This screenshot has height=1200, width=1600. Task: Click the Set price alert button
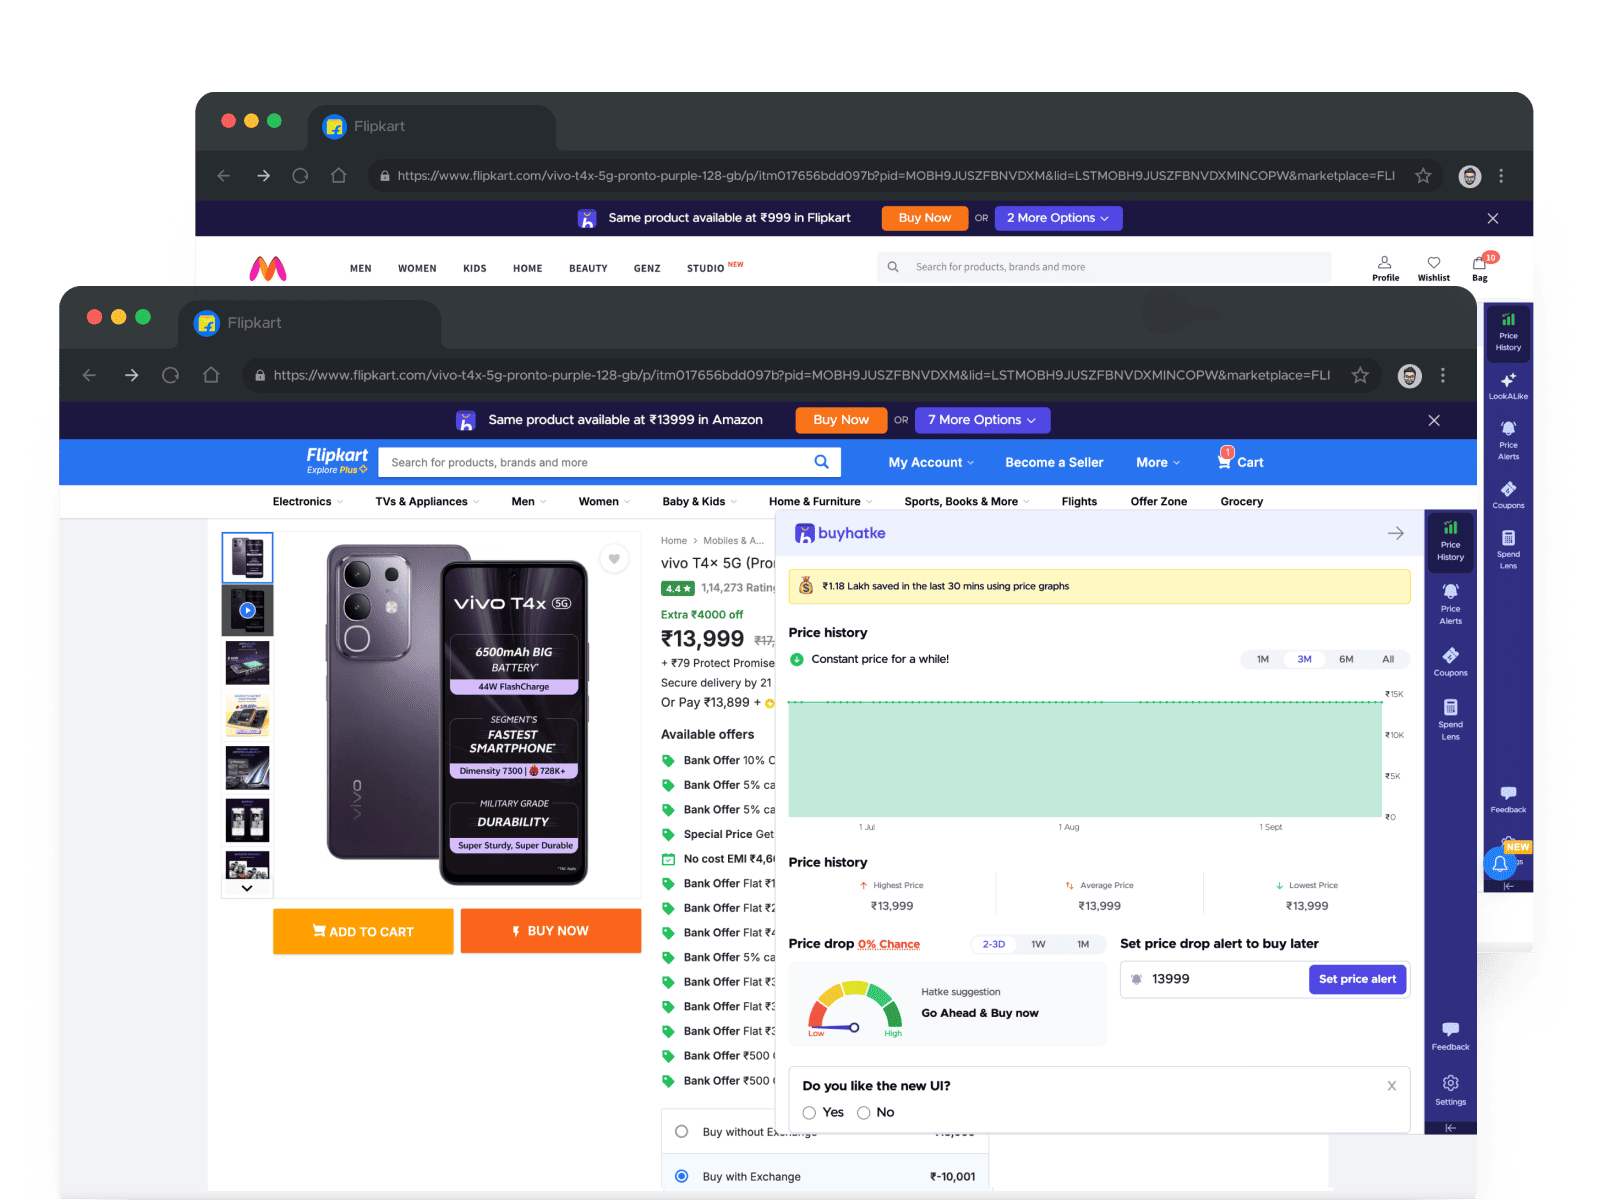click(1357, 979)
